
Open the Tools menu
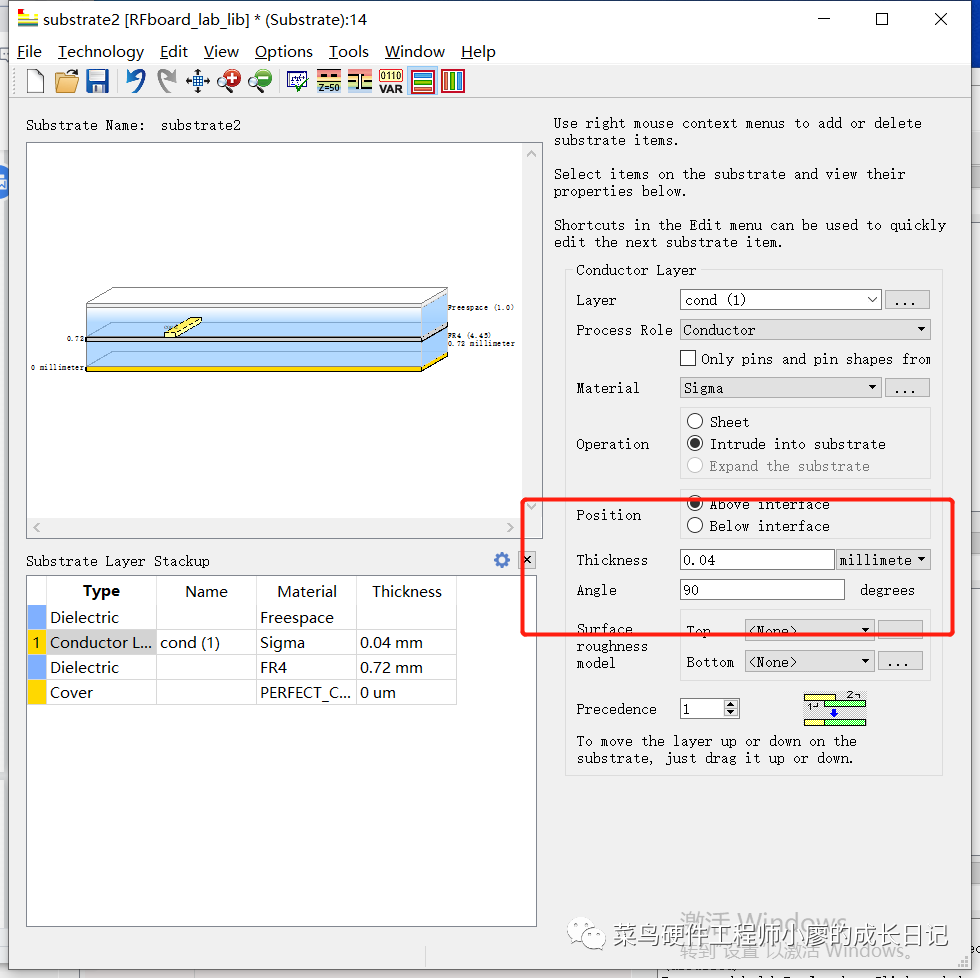349,52
